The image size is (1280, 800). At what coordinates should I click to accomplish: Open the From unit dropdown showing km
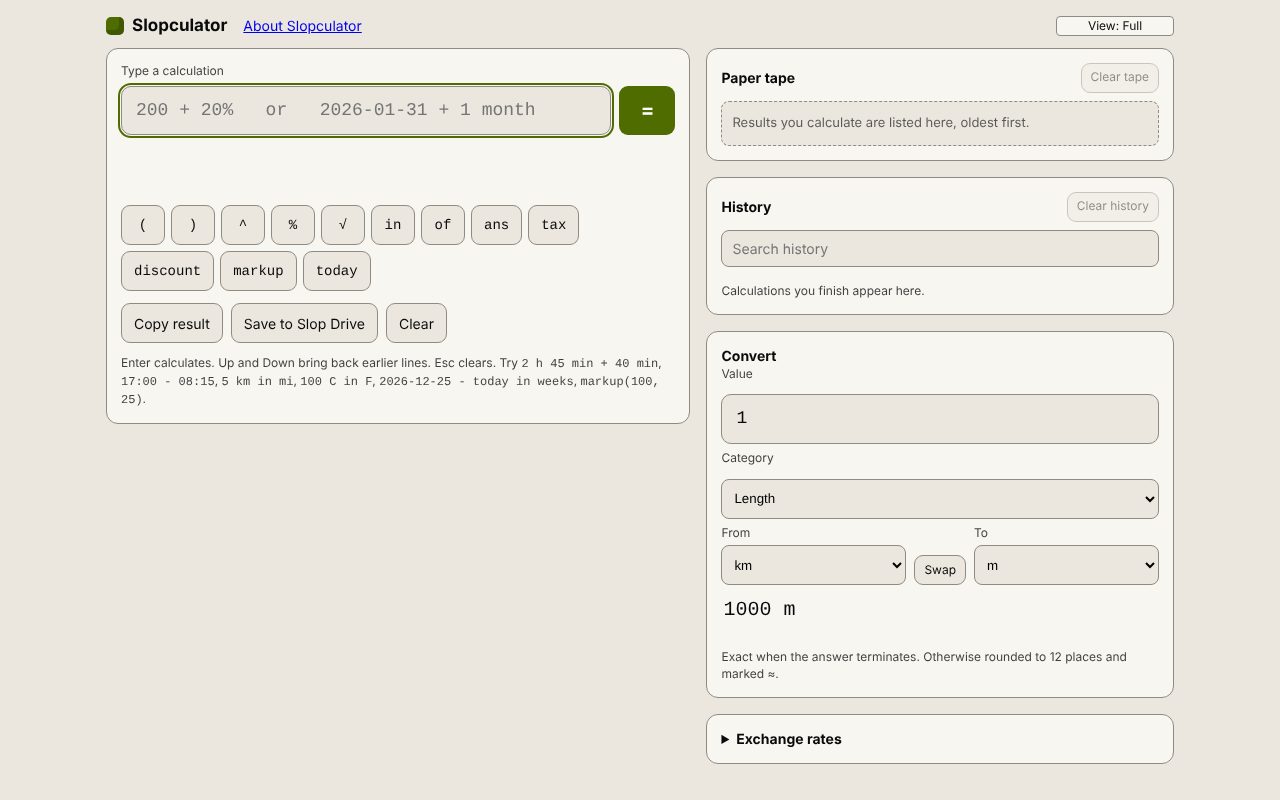[813, 565]
